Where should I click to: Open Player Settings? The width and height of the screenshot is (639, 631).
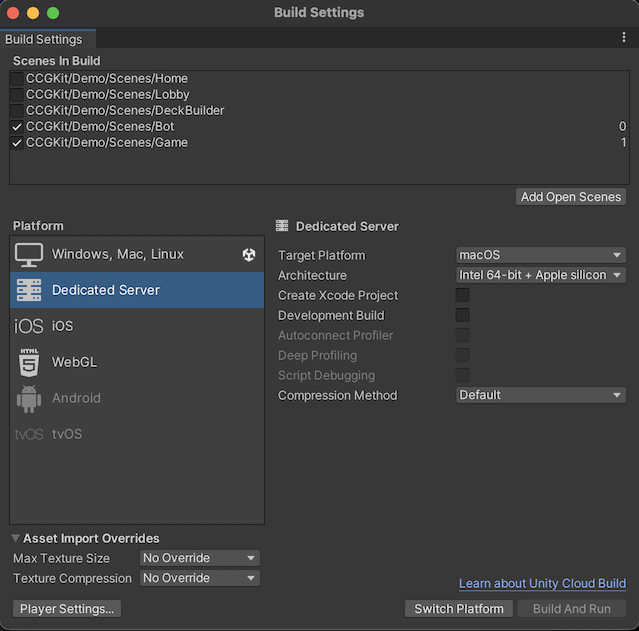pos(67,609)
